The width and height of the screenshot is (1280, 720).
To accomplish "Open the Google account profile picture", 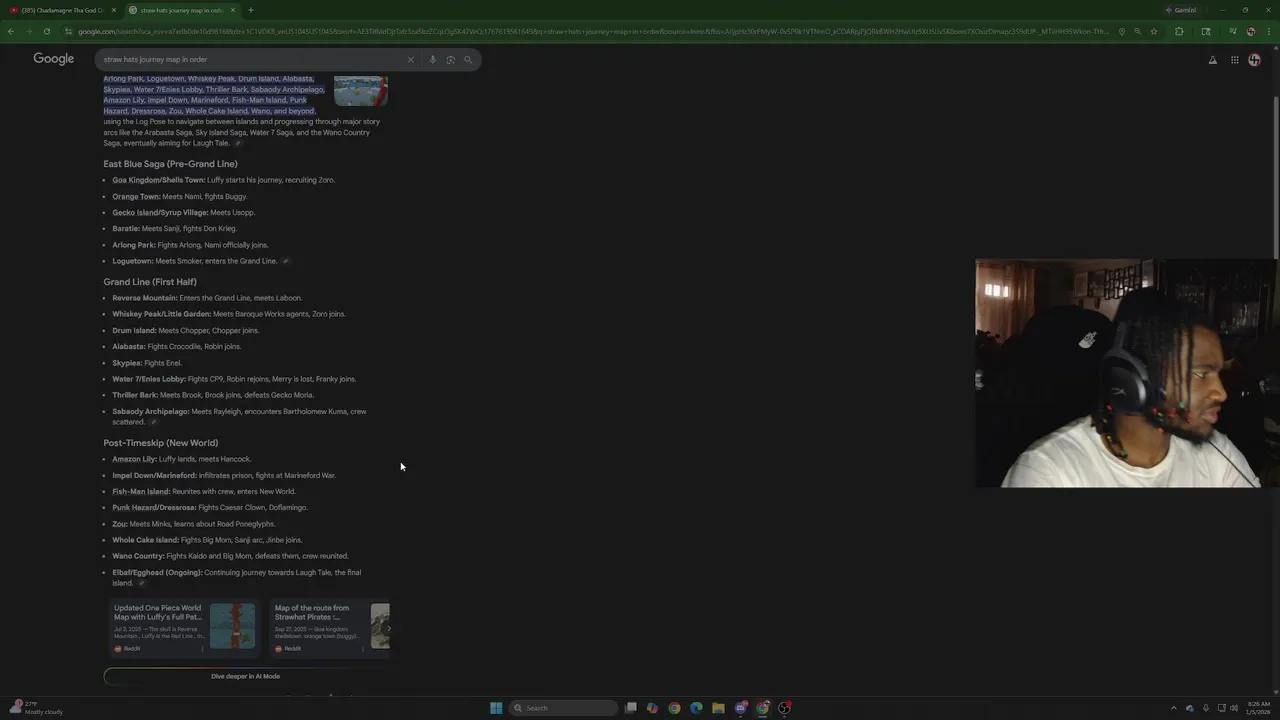I will 1255,59.
